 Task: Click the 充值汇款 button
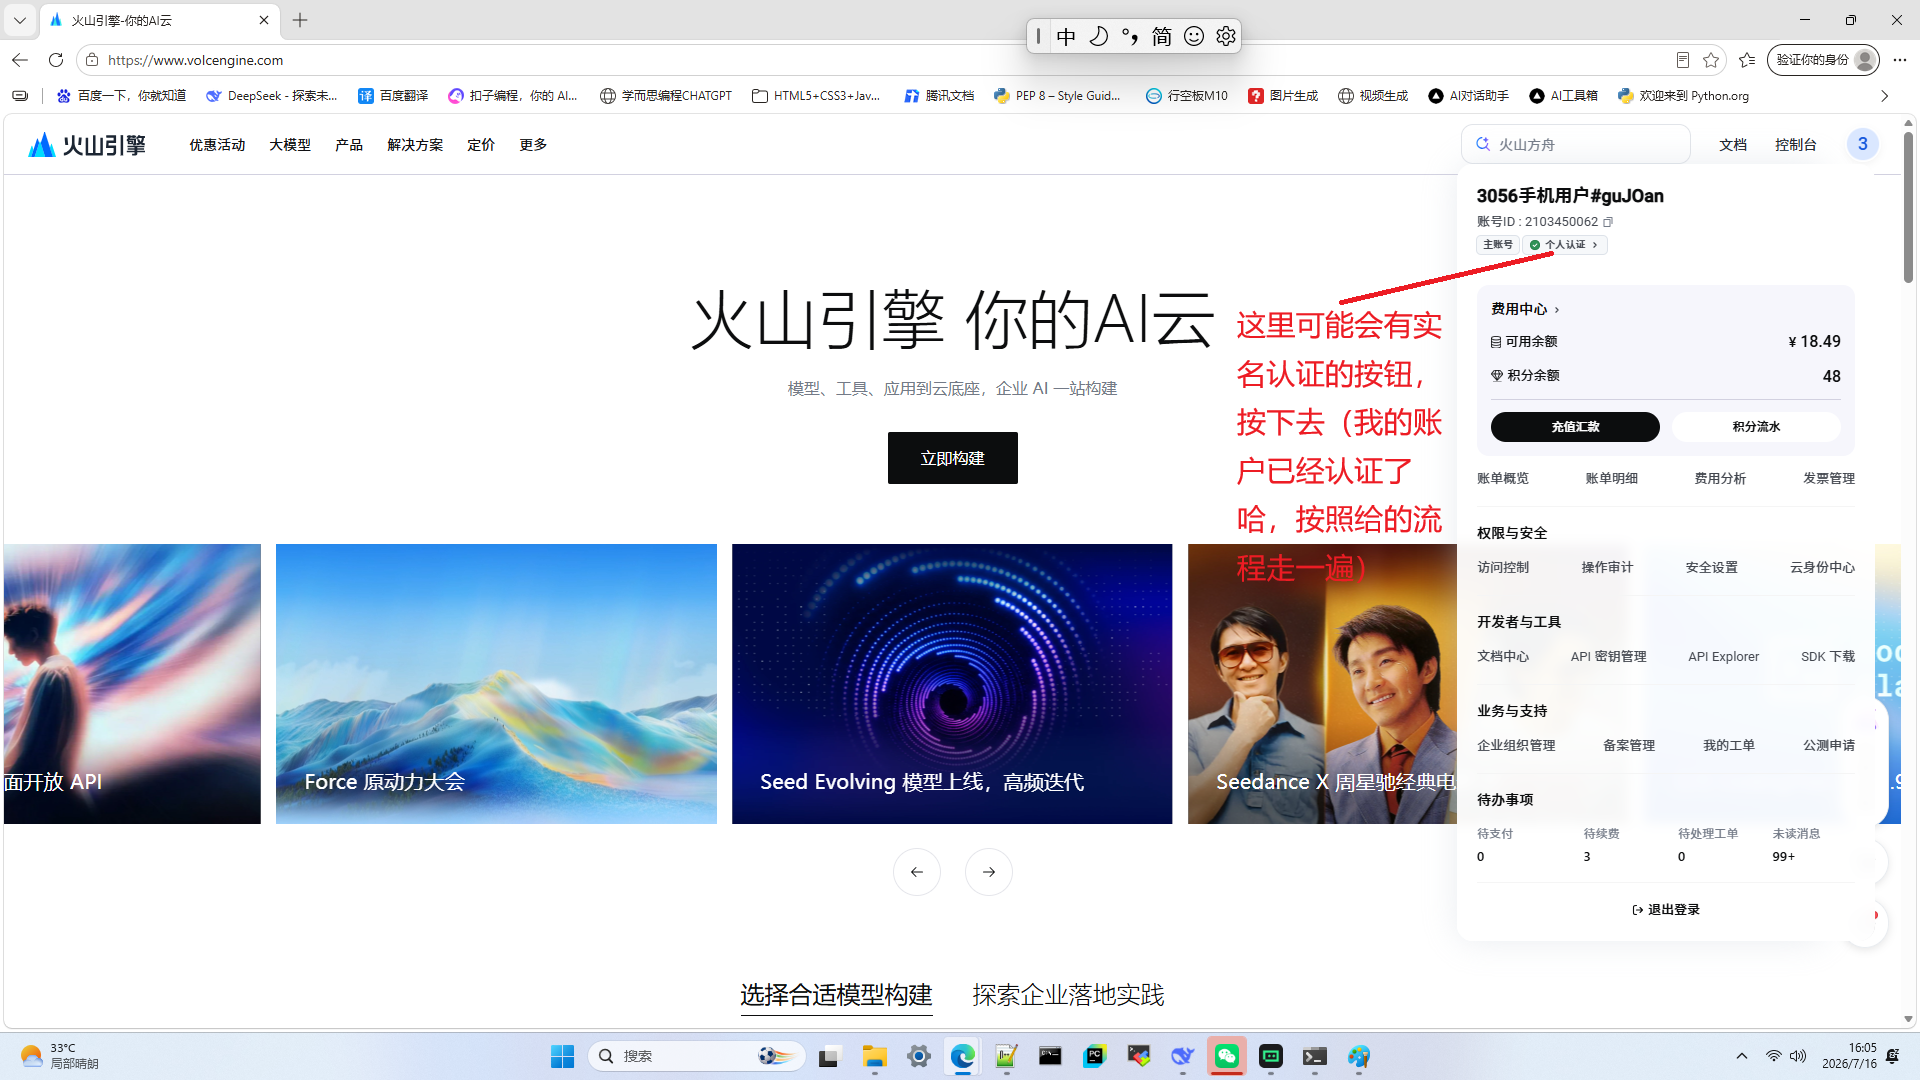[1575, 427]
